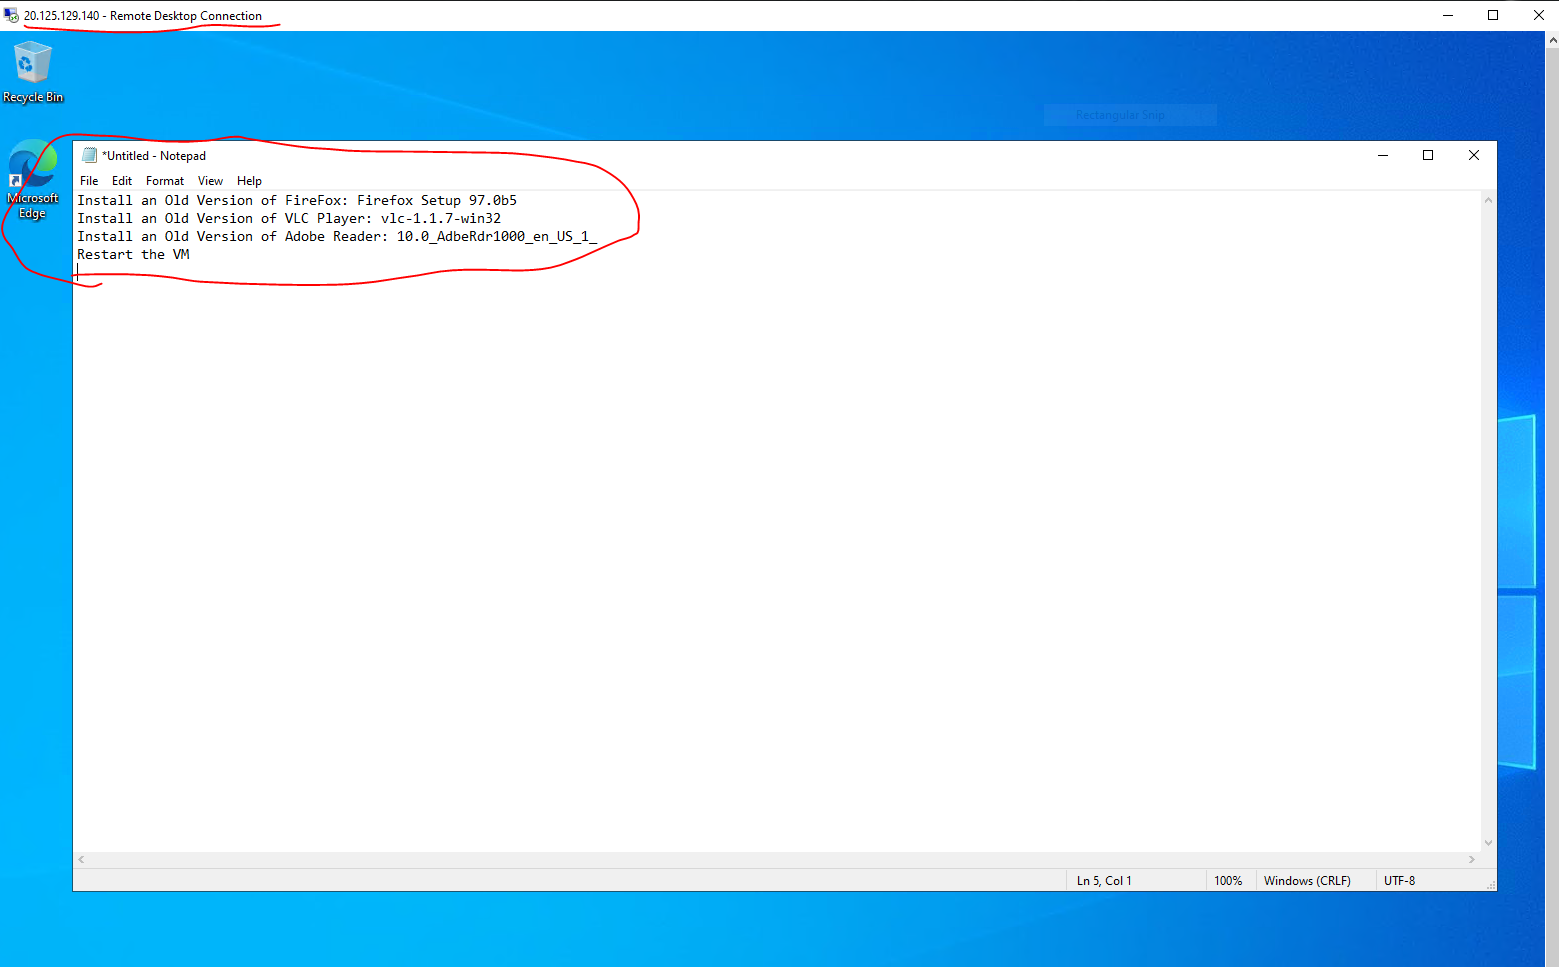Viewport: 1559px width, 967px height.
Task: Click text 'vlc-1.1.7-win32' in Notepad
Action: pos(441,218)
